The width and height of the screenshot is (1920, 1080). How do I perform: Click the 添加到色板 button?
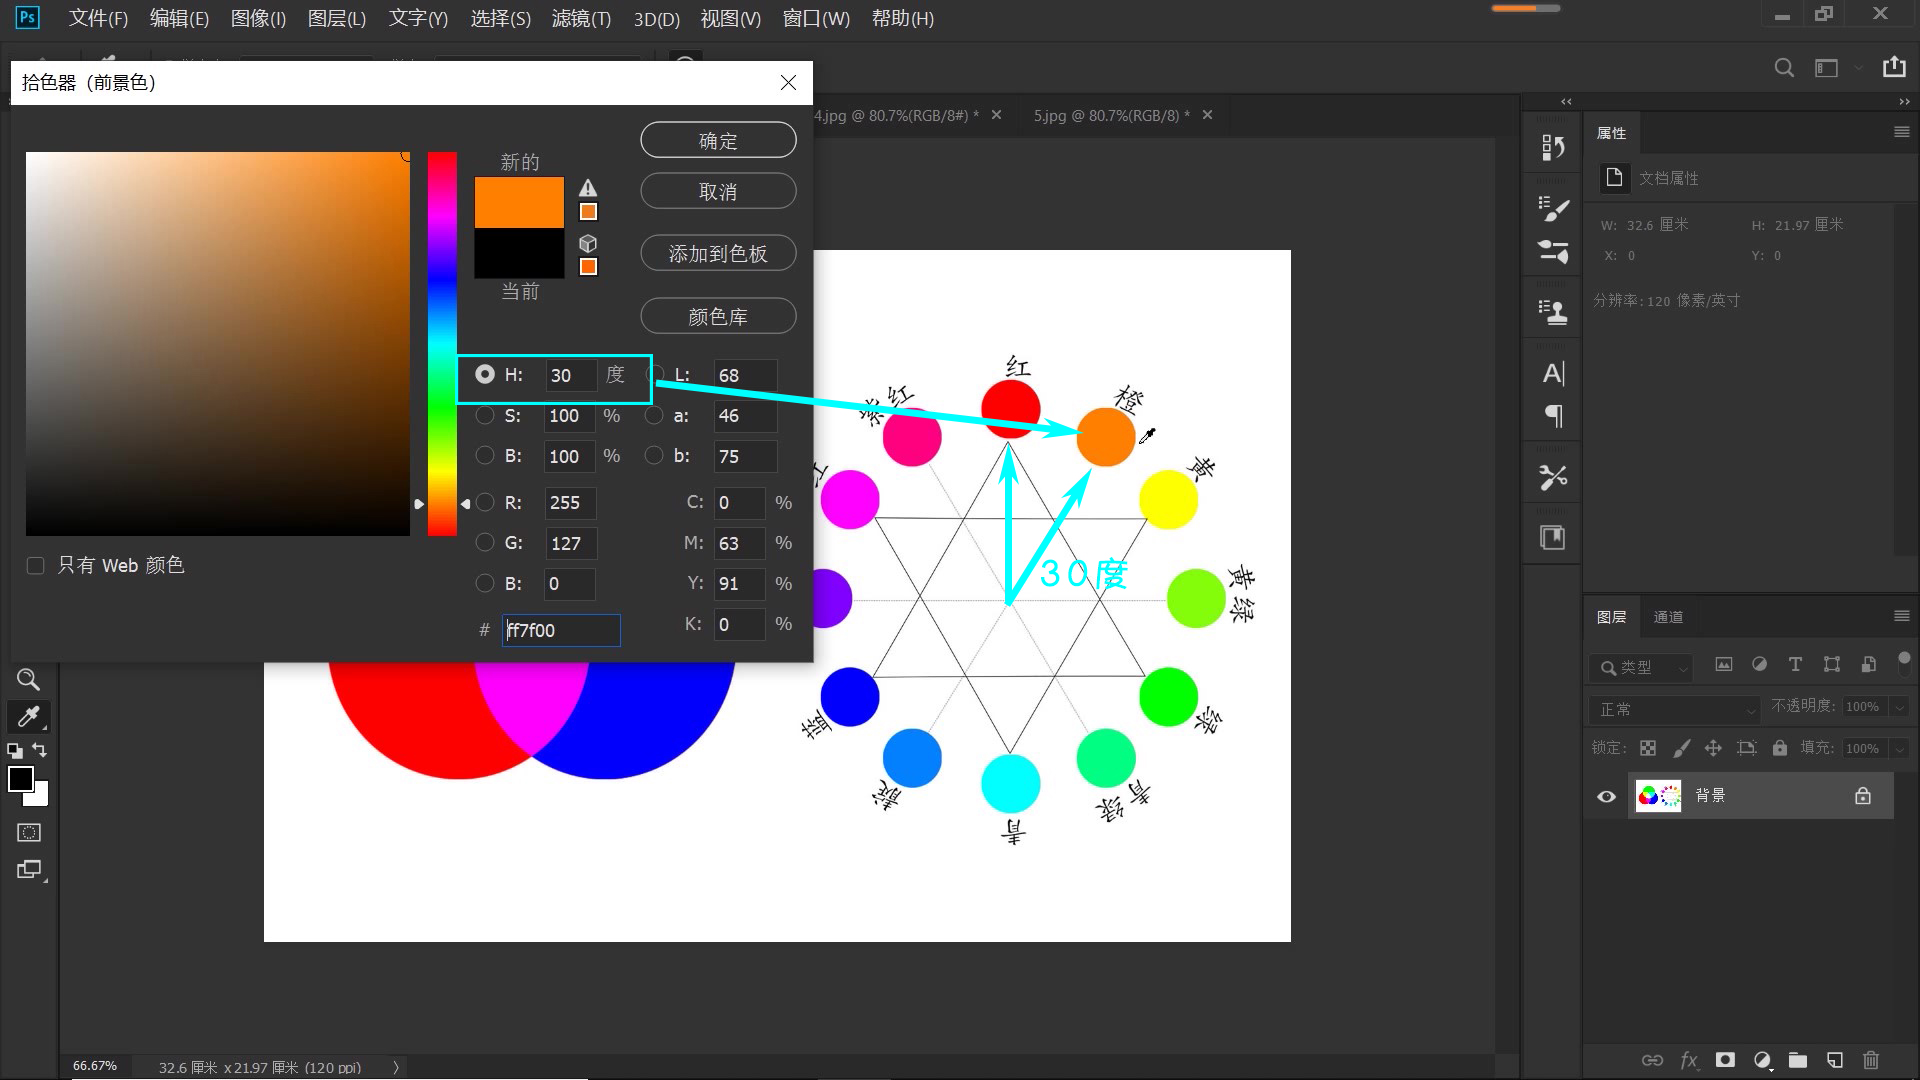[x=718, y=254]
